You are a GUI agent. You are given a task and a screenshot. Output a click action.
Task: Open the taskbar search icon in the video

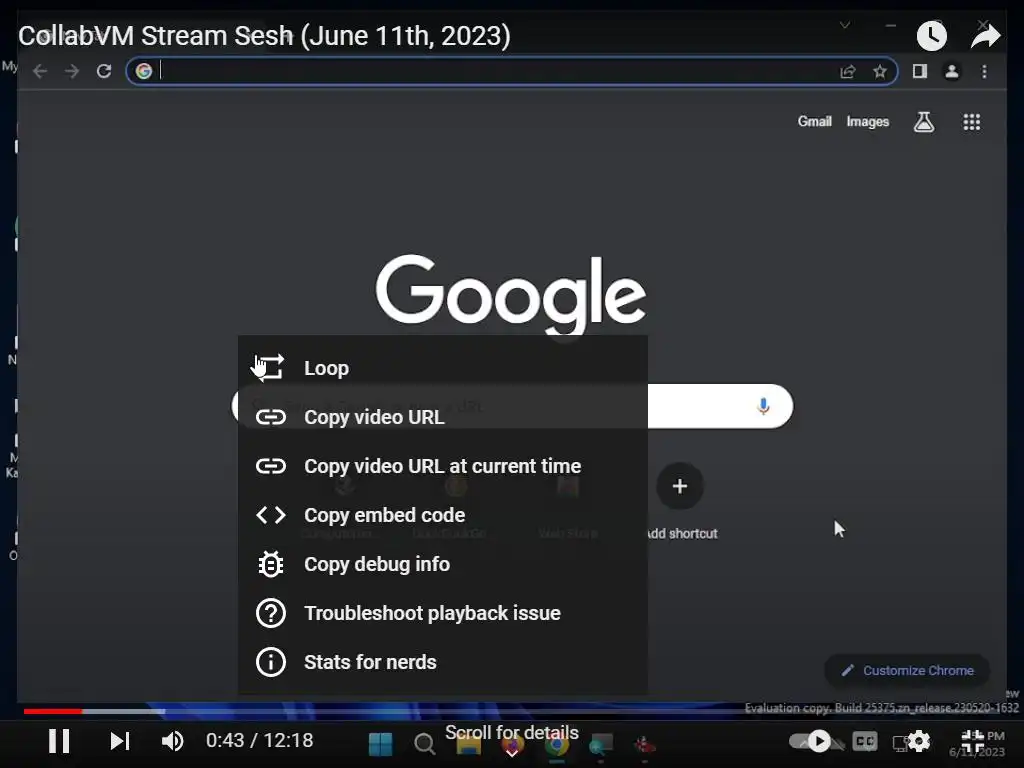[424, 744]
